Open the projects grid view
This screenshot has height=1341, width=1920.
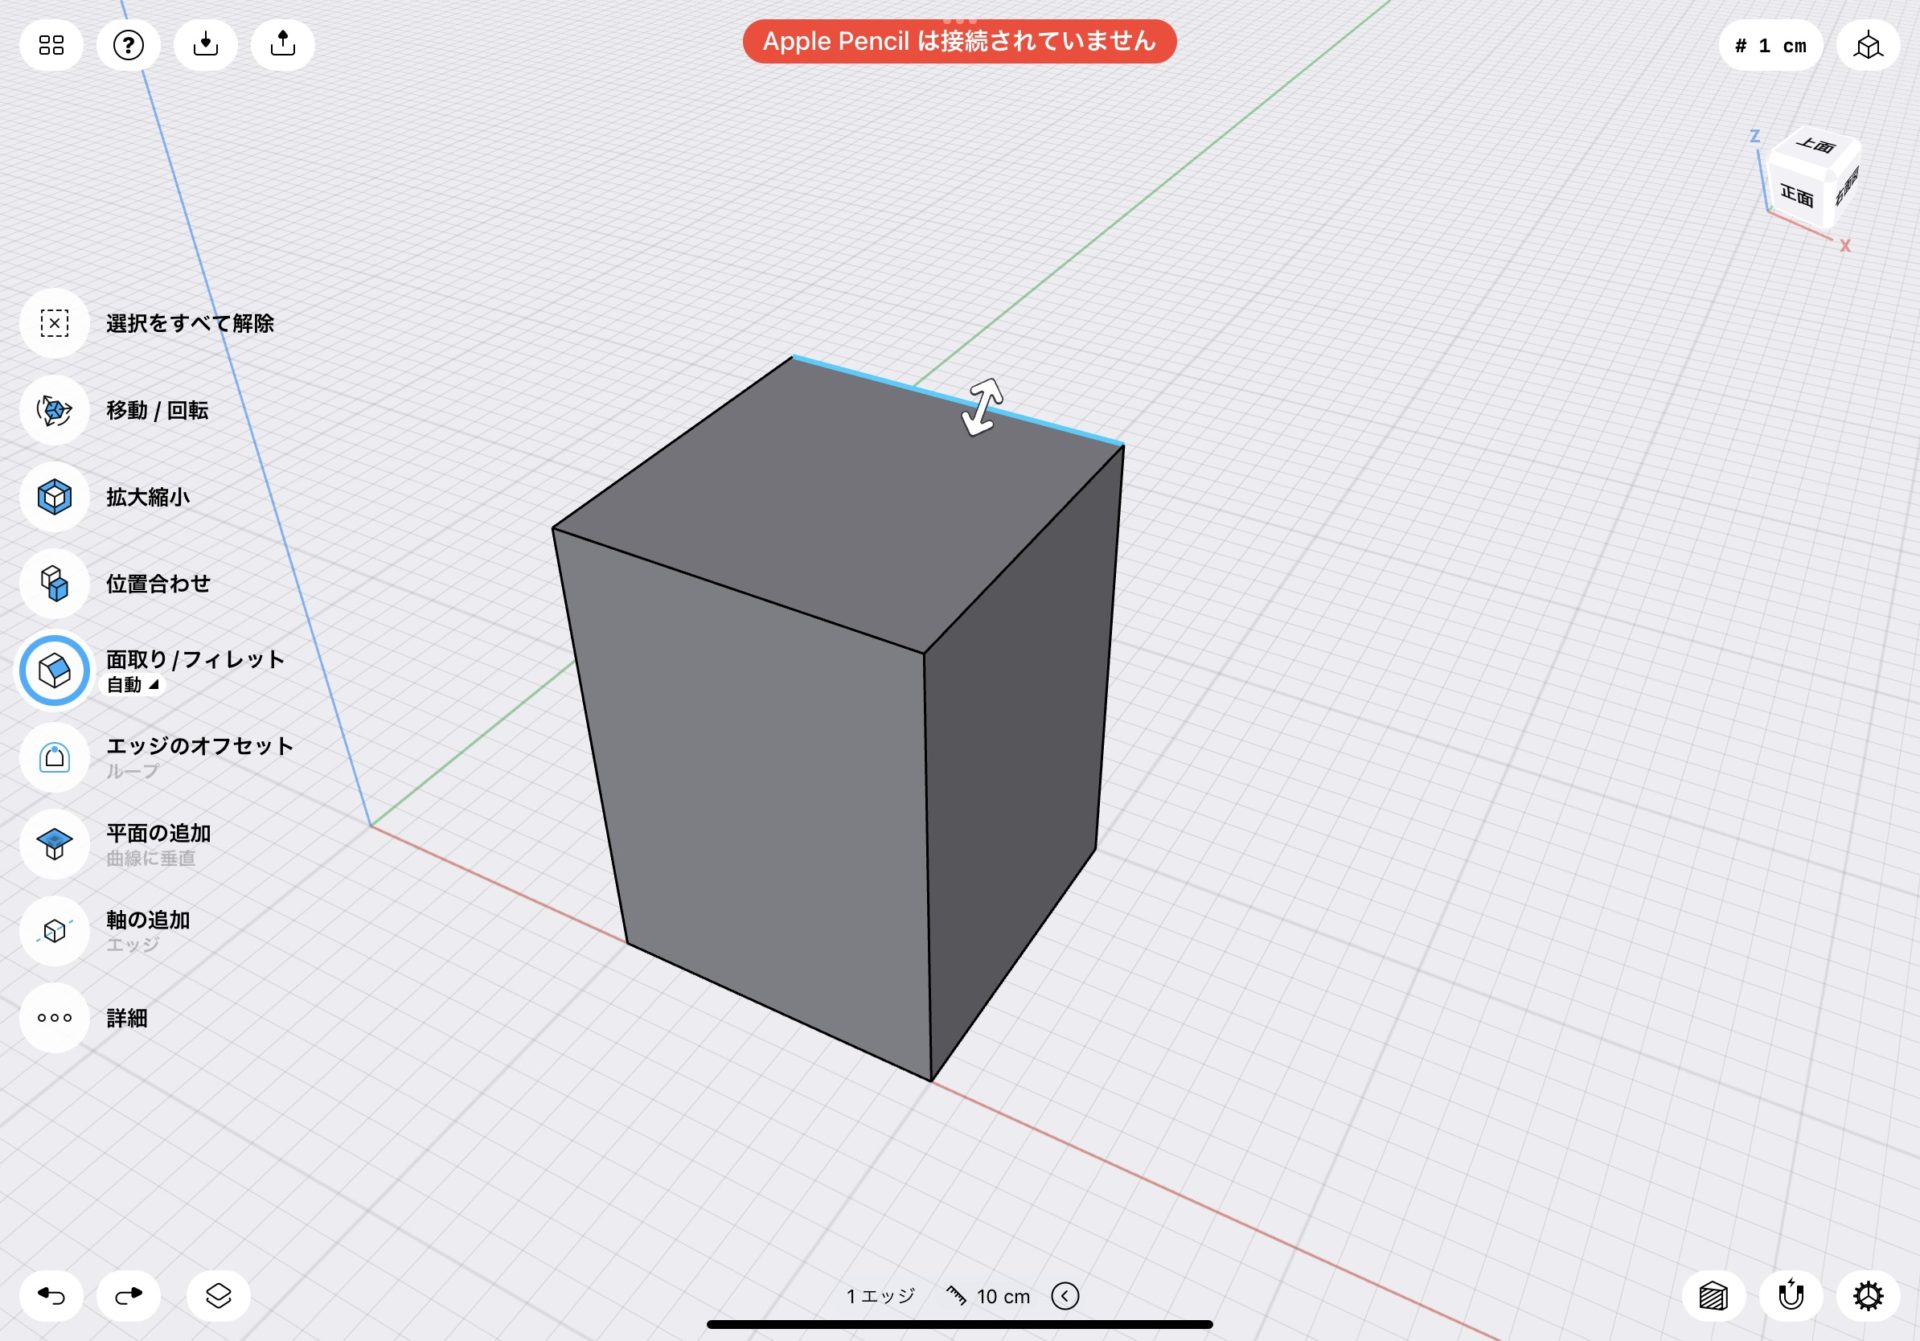click(x=51, y=44)
